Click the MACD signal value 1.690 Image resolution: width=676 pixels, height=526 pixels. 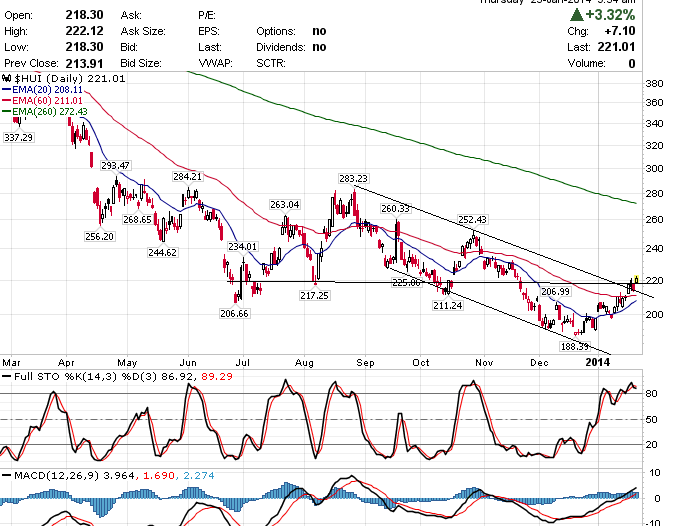159,476
